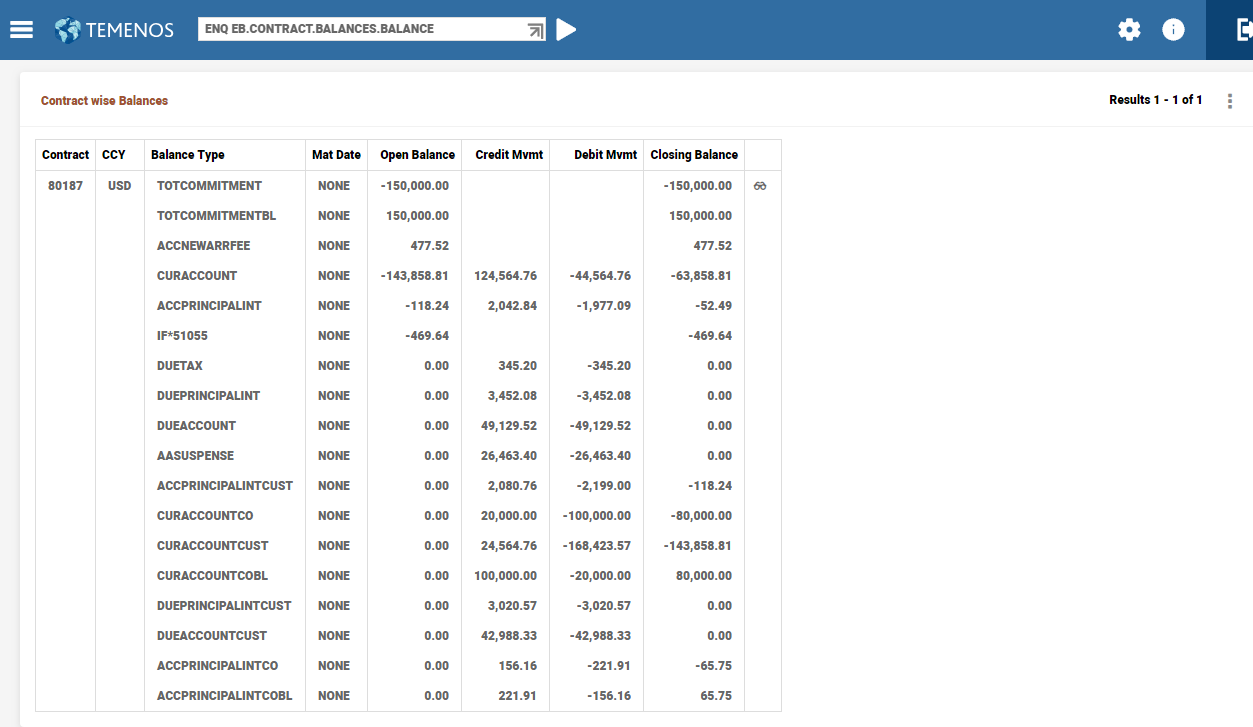Click the Temenos globe logo
1253x727 pixels.
coord(68,30)
